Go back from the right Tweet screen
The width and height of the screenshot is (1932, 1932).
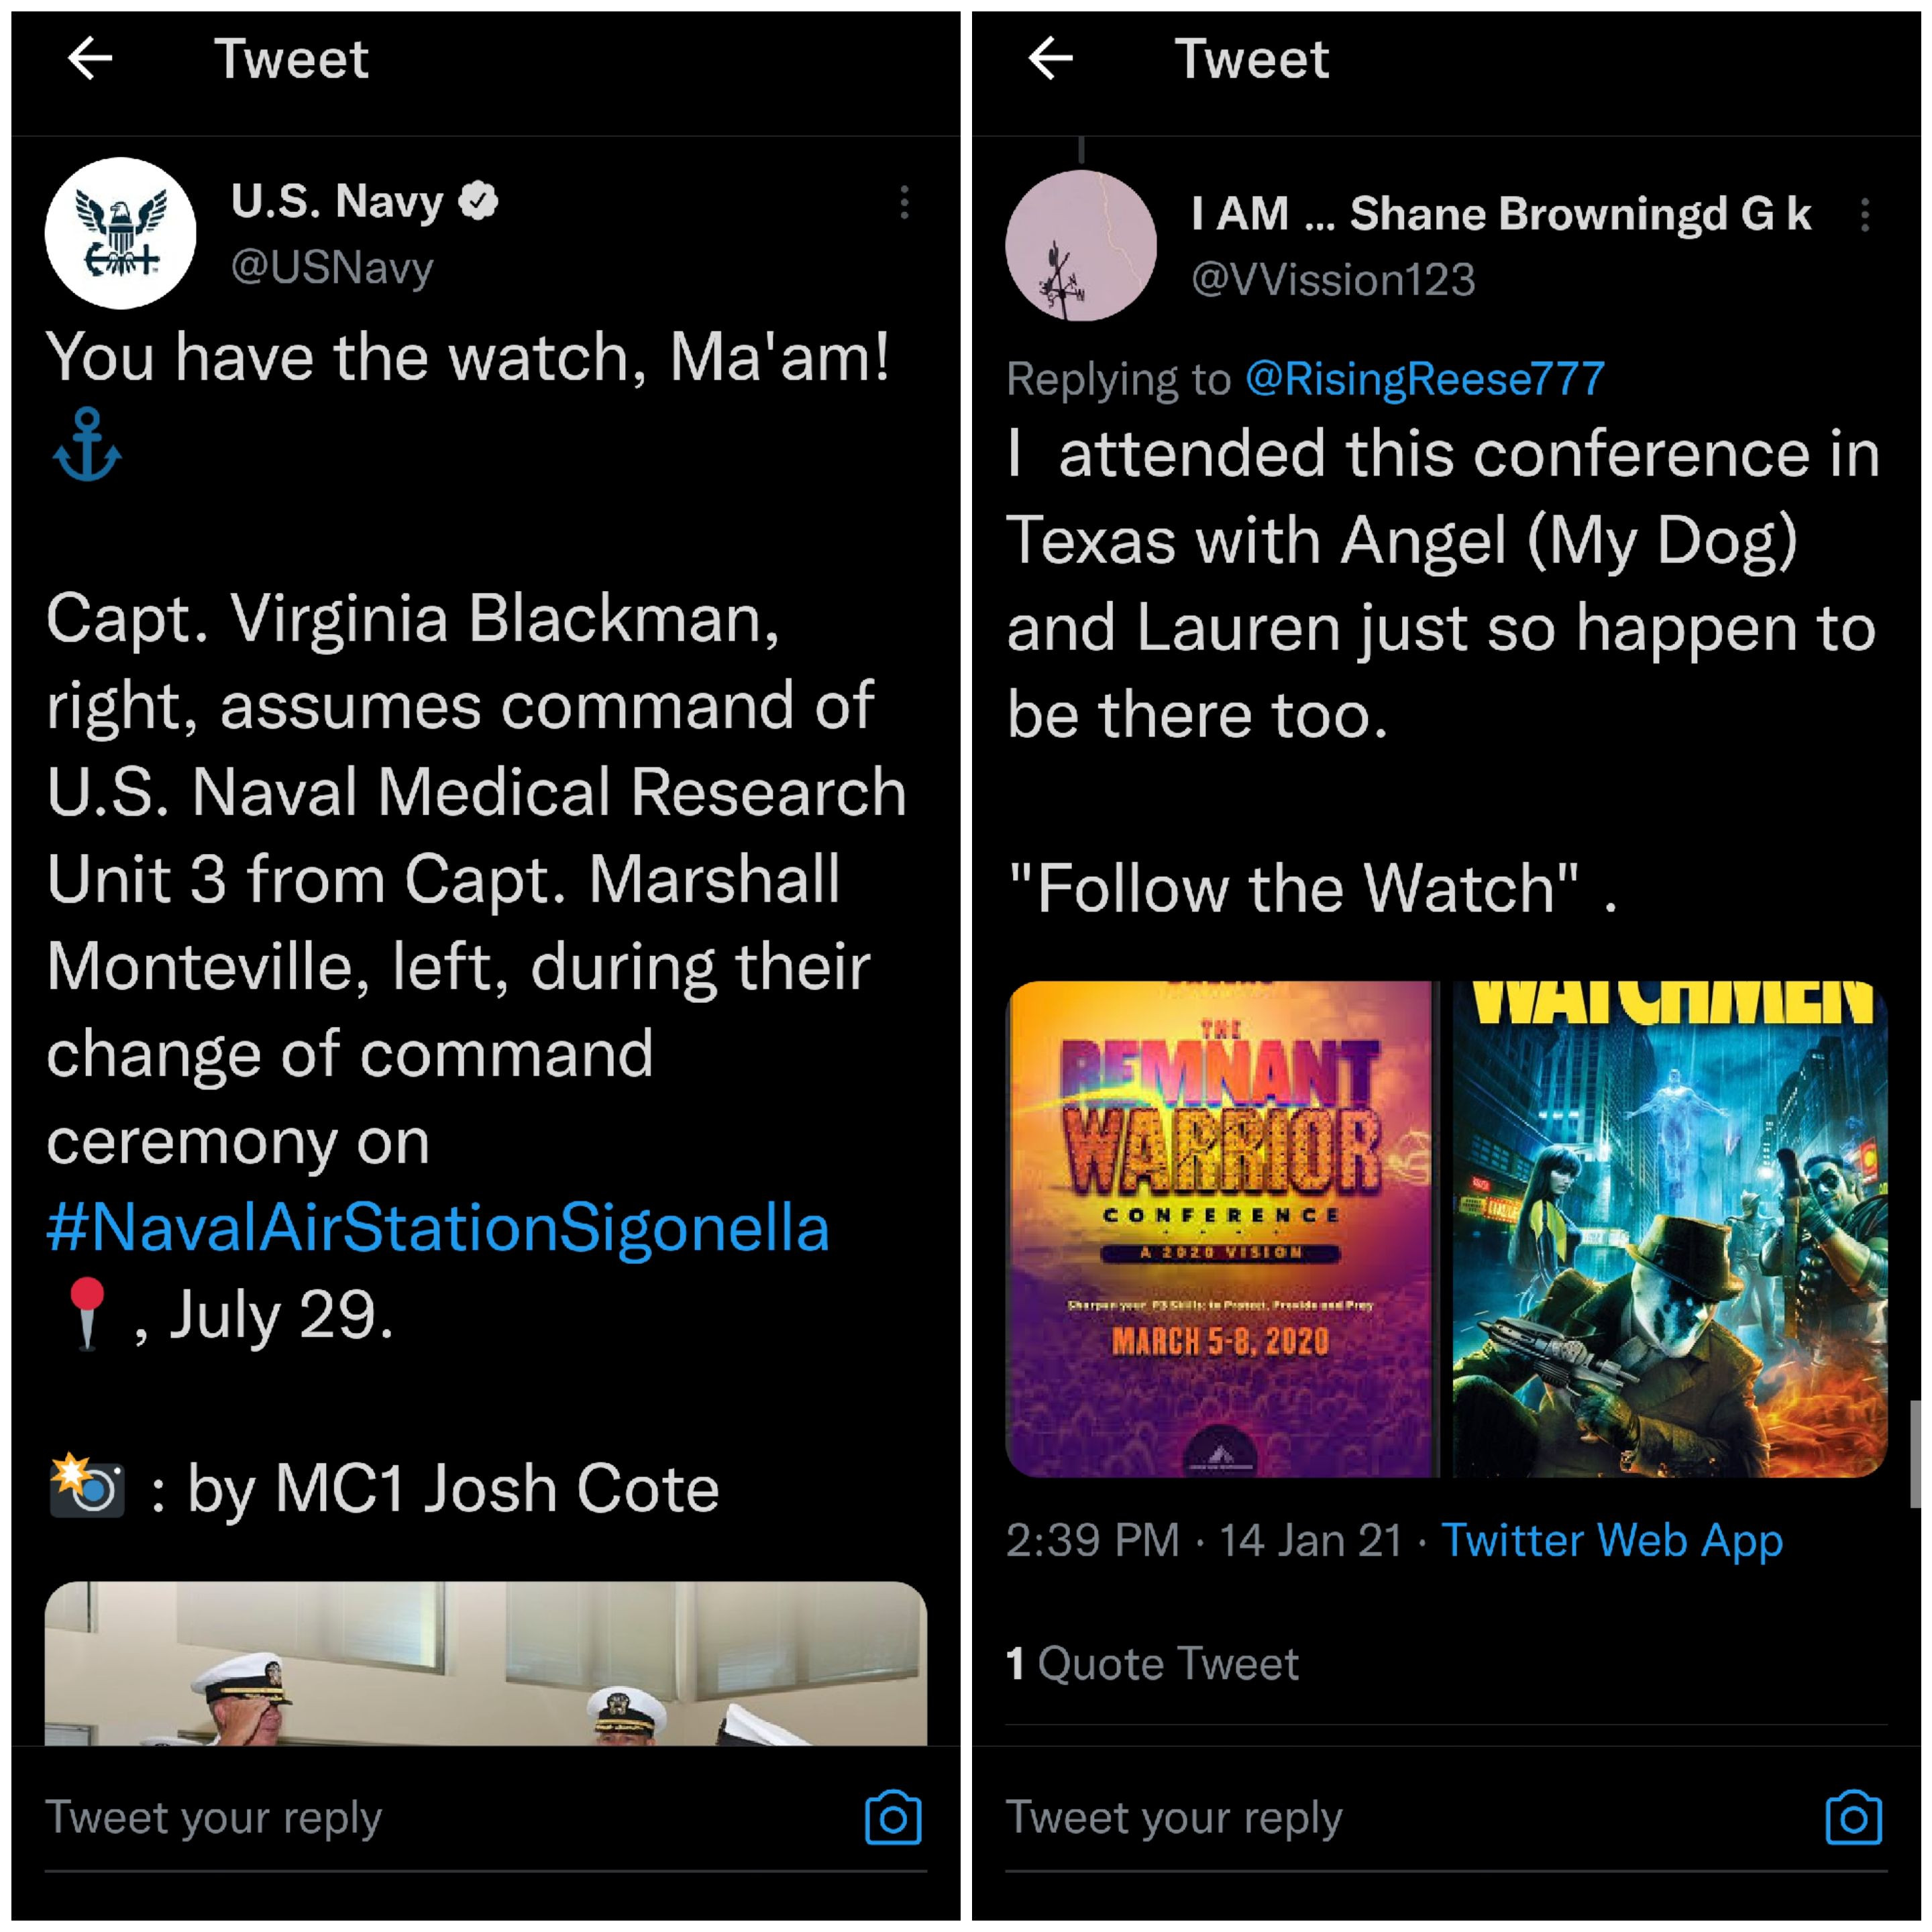coord(1050,58)
